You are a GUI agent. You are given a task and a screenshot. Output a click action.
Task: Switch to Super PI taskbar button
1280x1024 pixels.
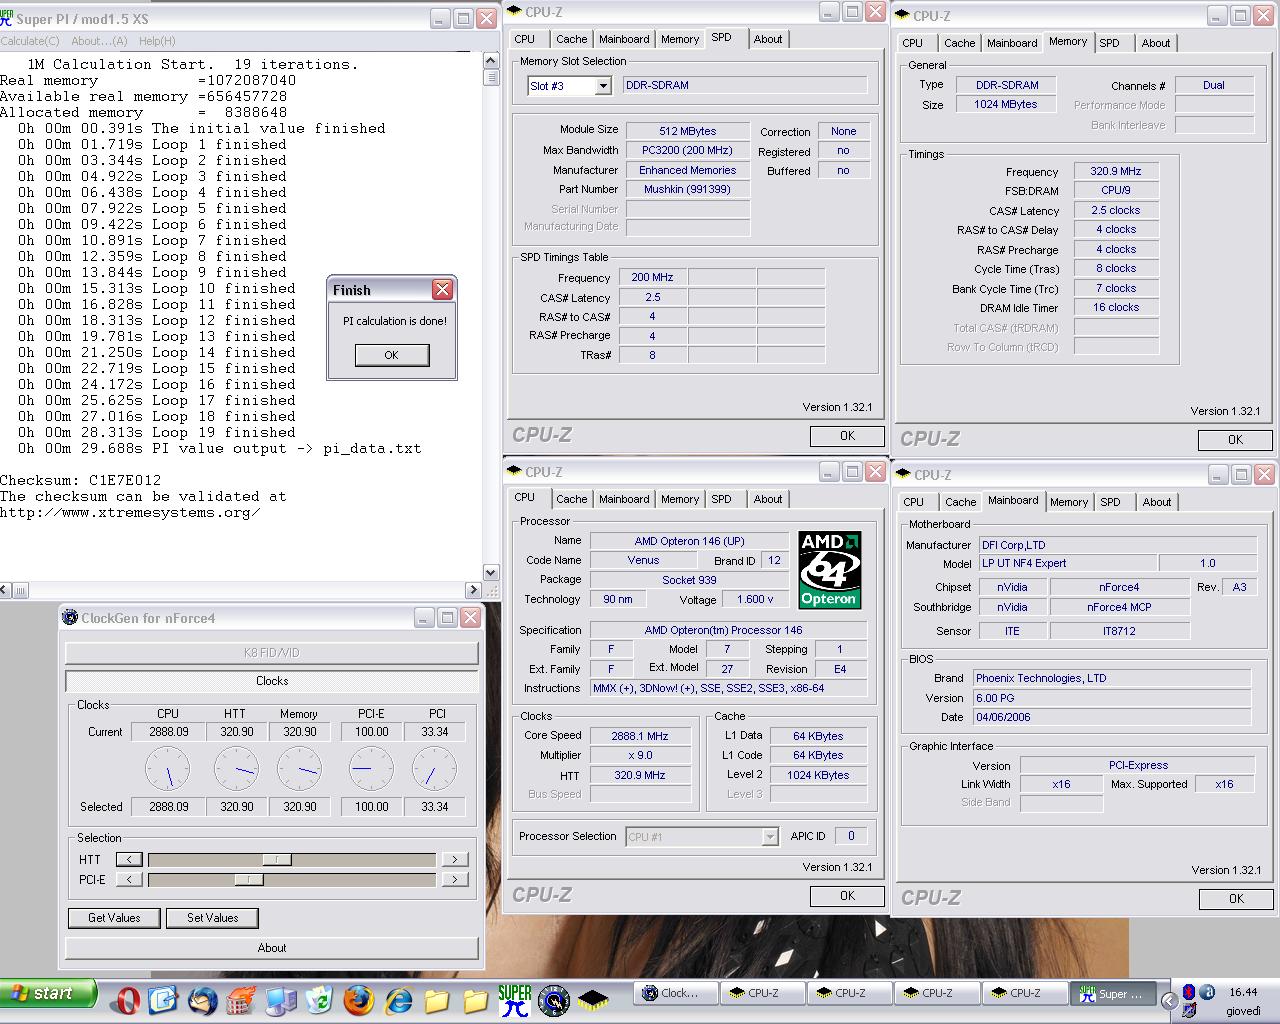pos(1113,993)
